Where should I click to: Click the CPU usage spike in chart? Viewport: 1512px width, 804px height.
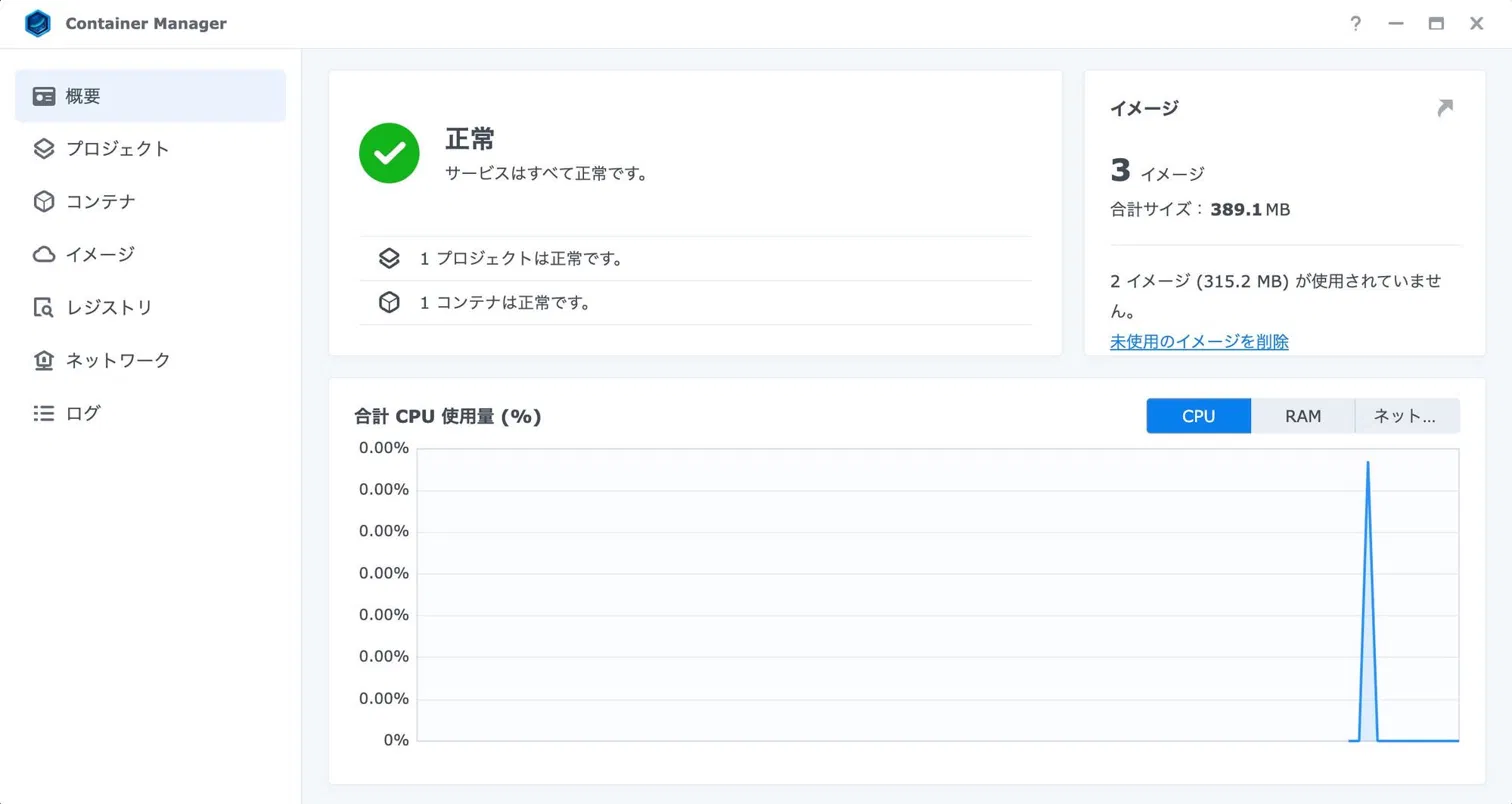[x=1367, y=600]
